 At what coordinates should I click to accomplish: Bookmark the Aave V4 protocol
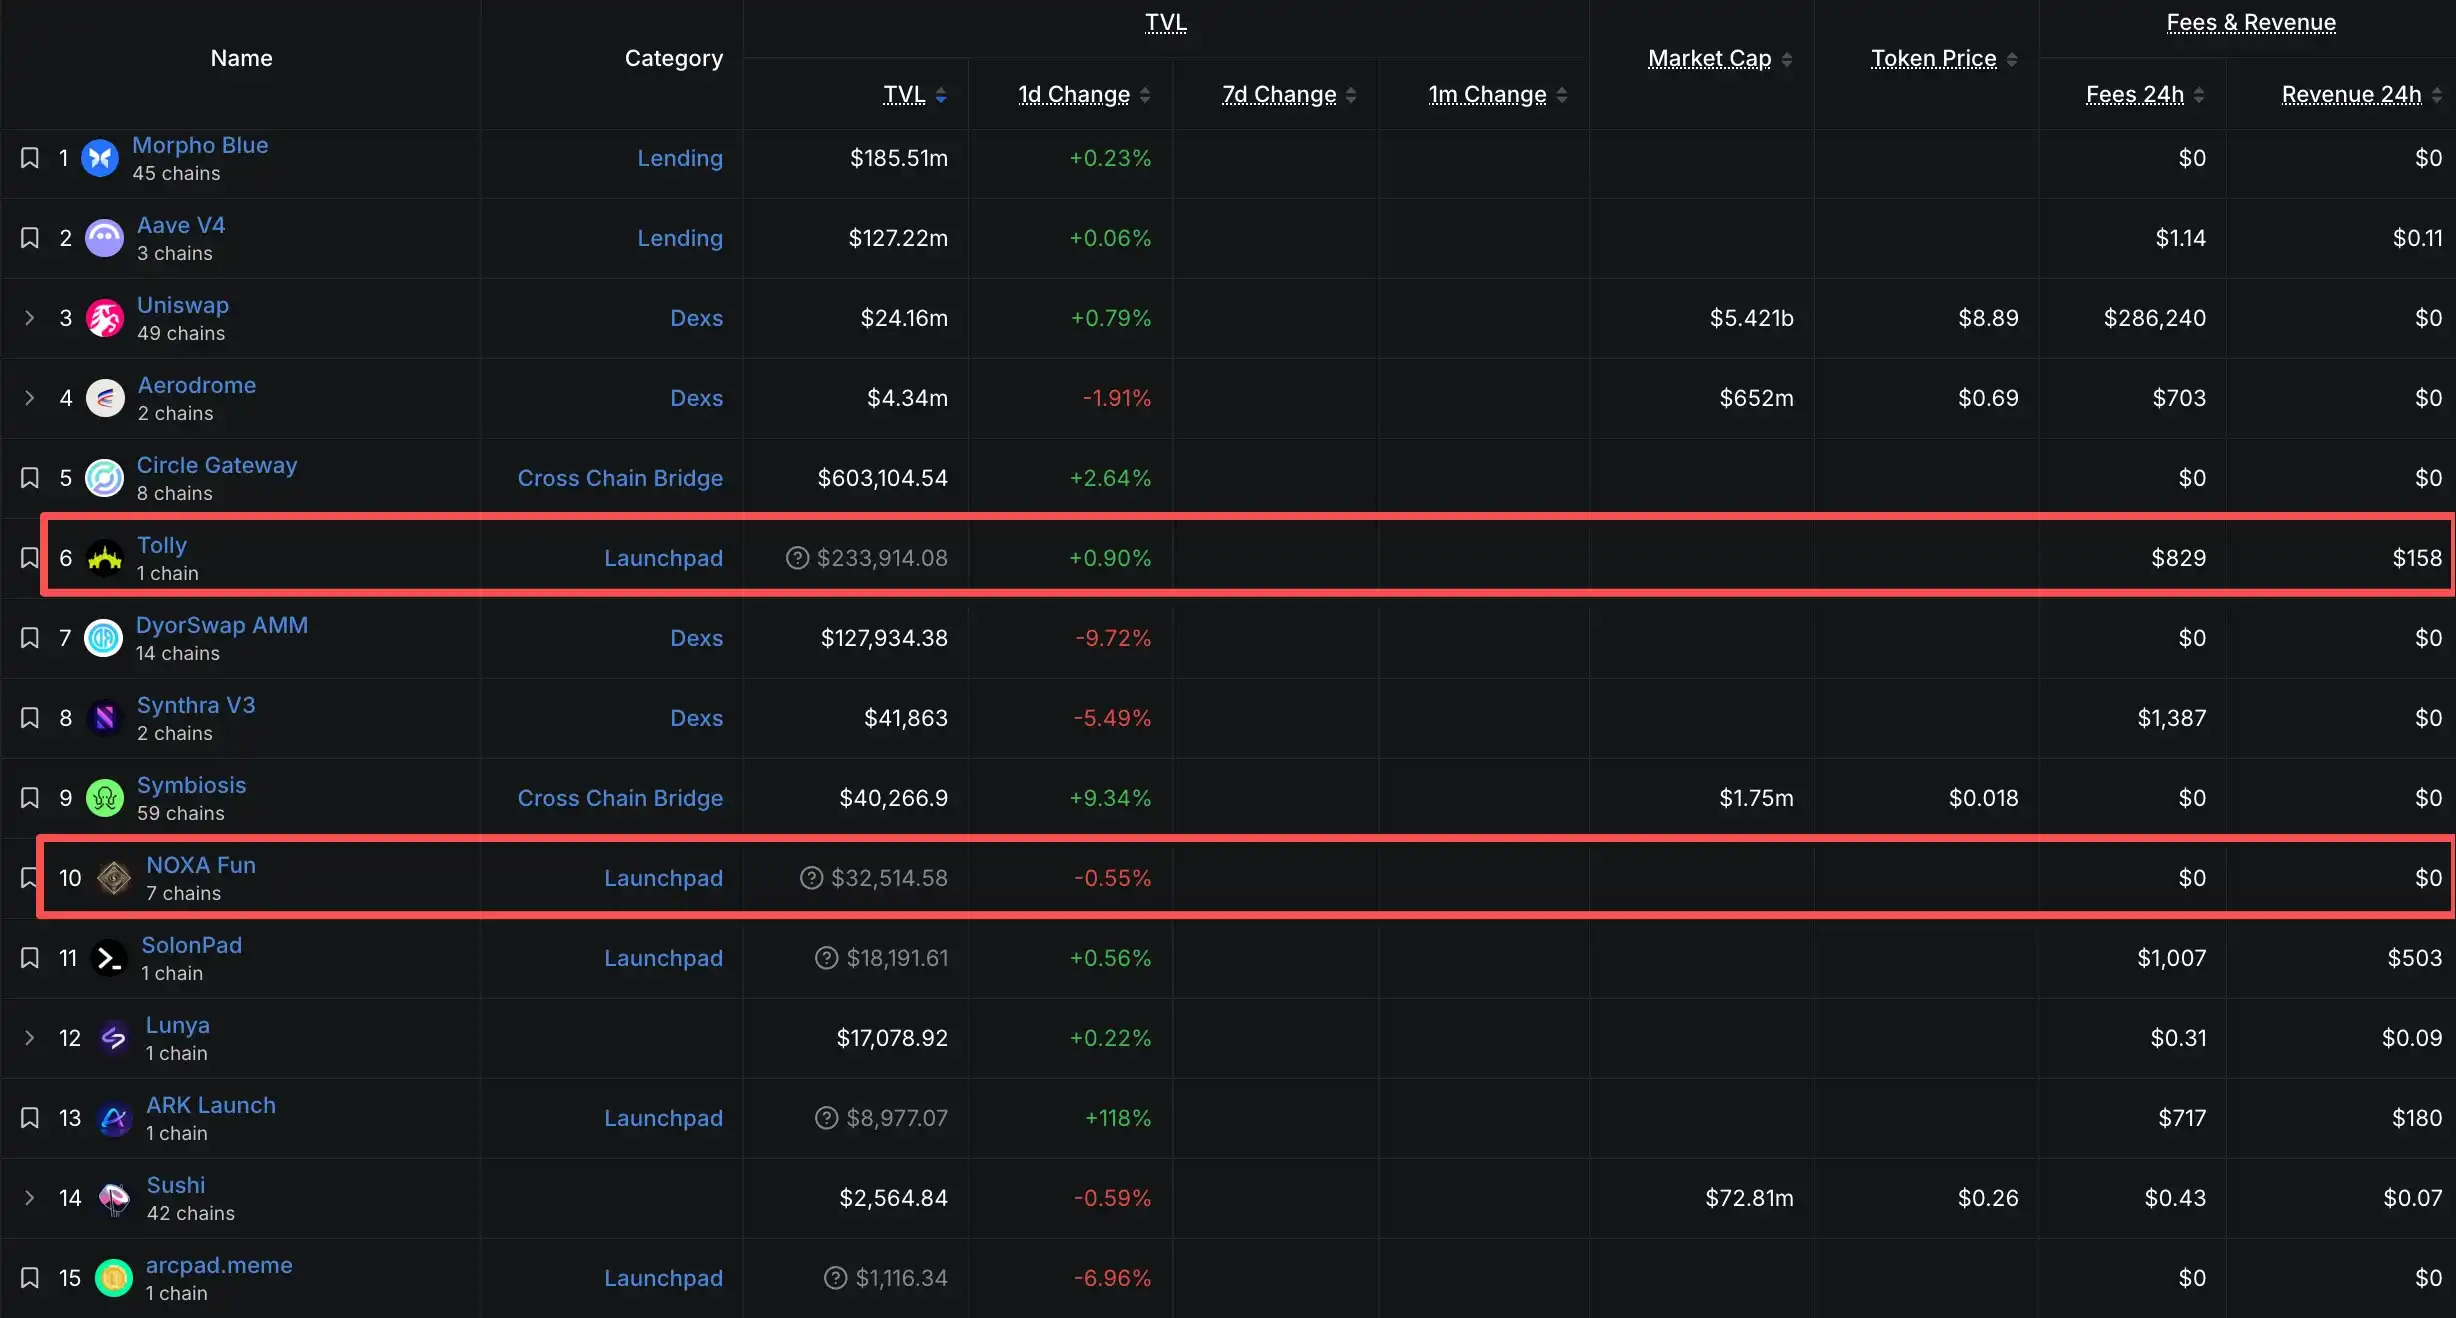(30, 238)
